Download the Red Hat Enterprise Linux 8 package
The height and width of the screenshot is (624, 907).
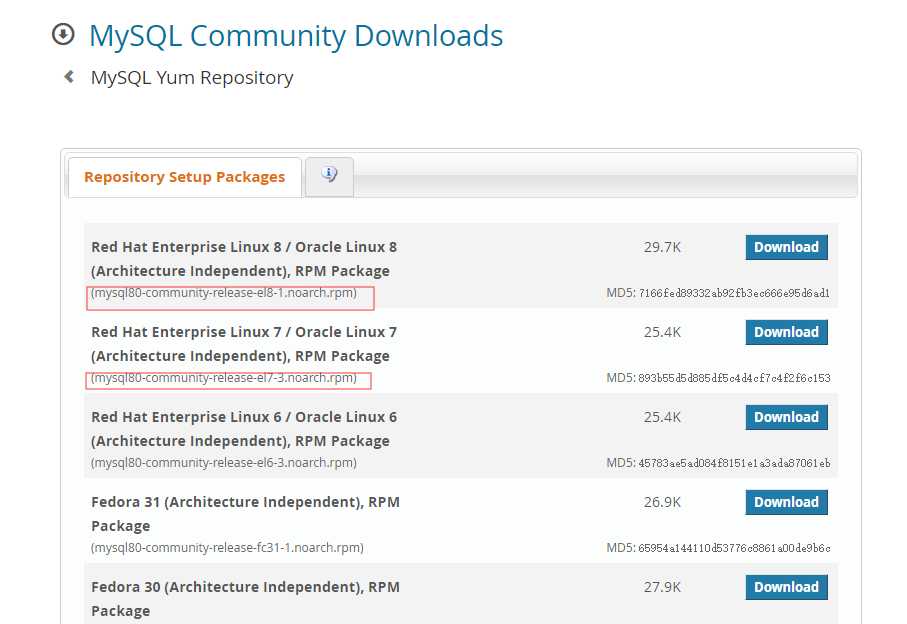786,247
